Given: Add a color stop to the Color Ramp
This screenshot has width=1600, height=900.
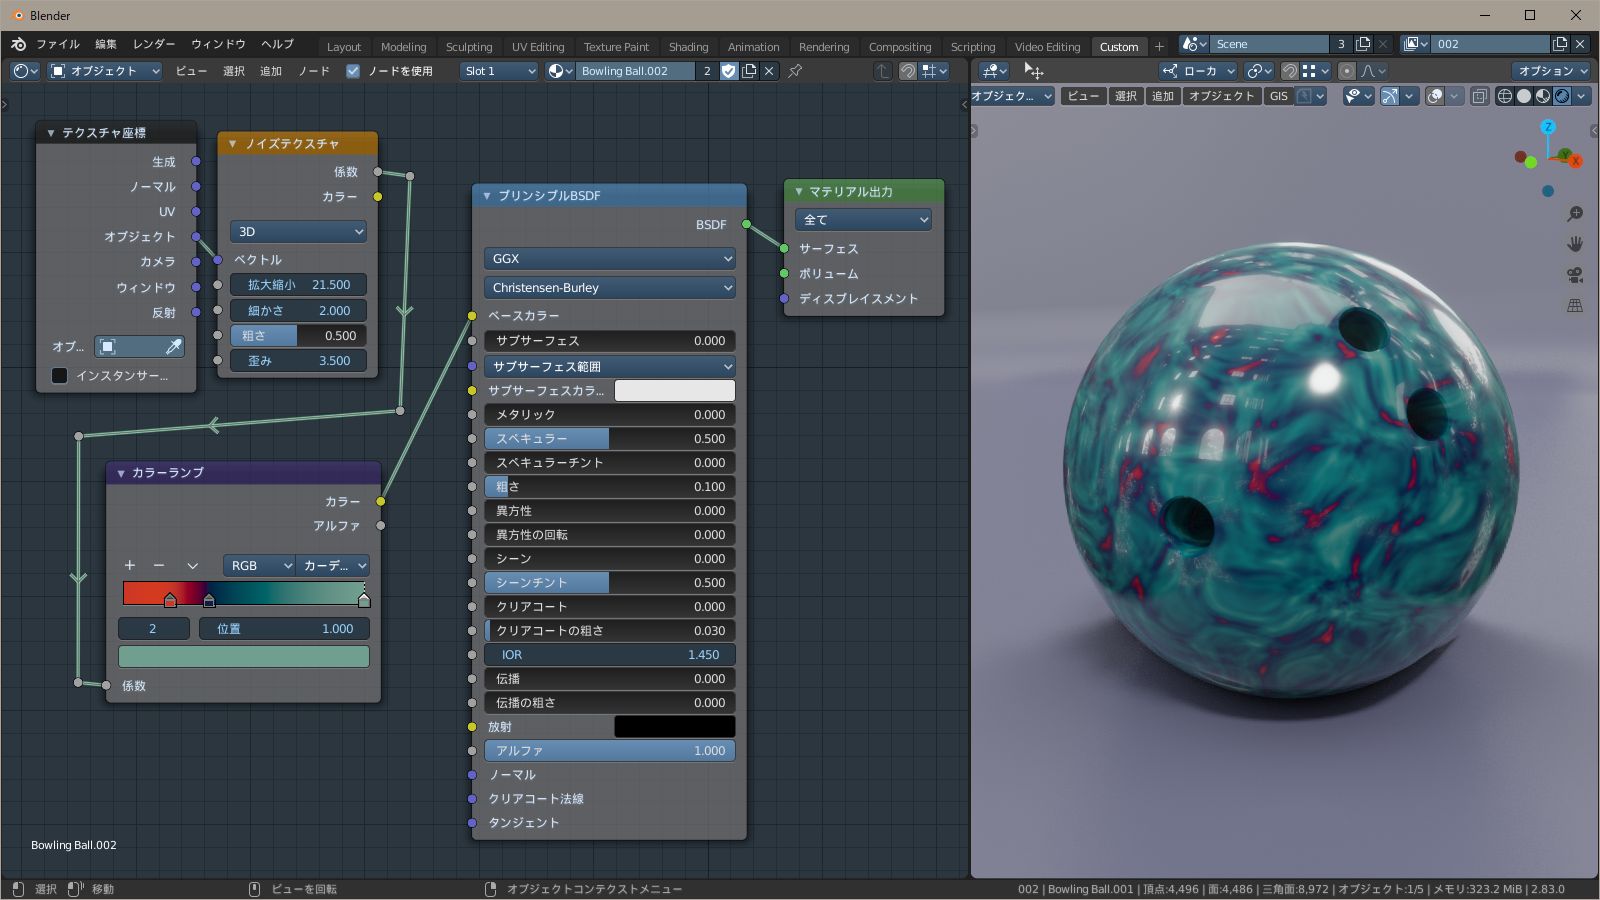Looking at the screenshot, I should click(x=129, y=565).
